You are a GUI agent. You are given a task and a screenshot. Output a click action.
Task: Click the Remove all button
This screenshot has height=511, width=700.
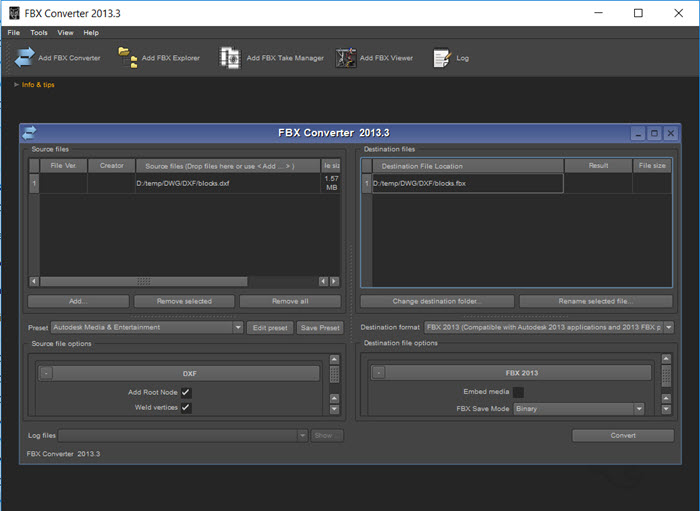[290, 301]
